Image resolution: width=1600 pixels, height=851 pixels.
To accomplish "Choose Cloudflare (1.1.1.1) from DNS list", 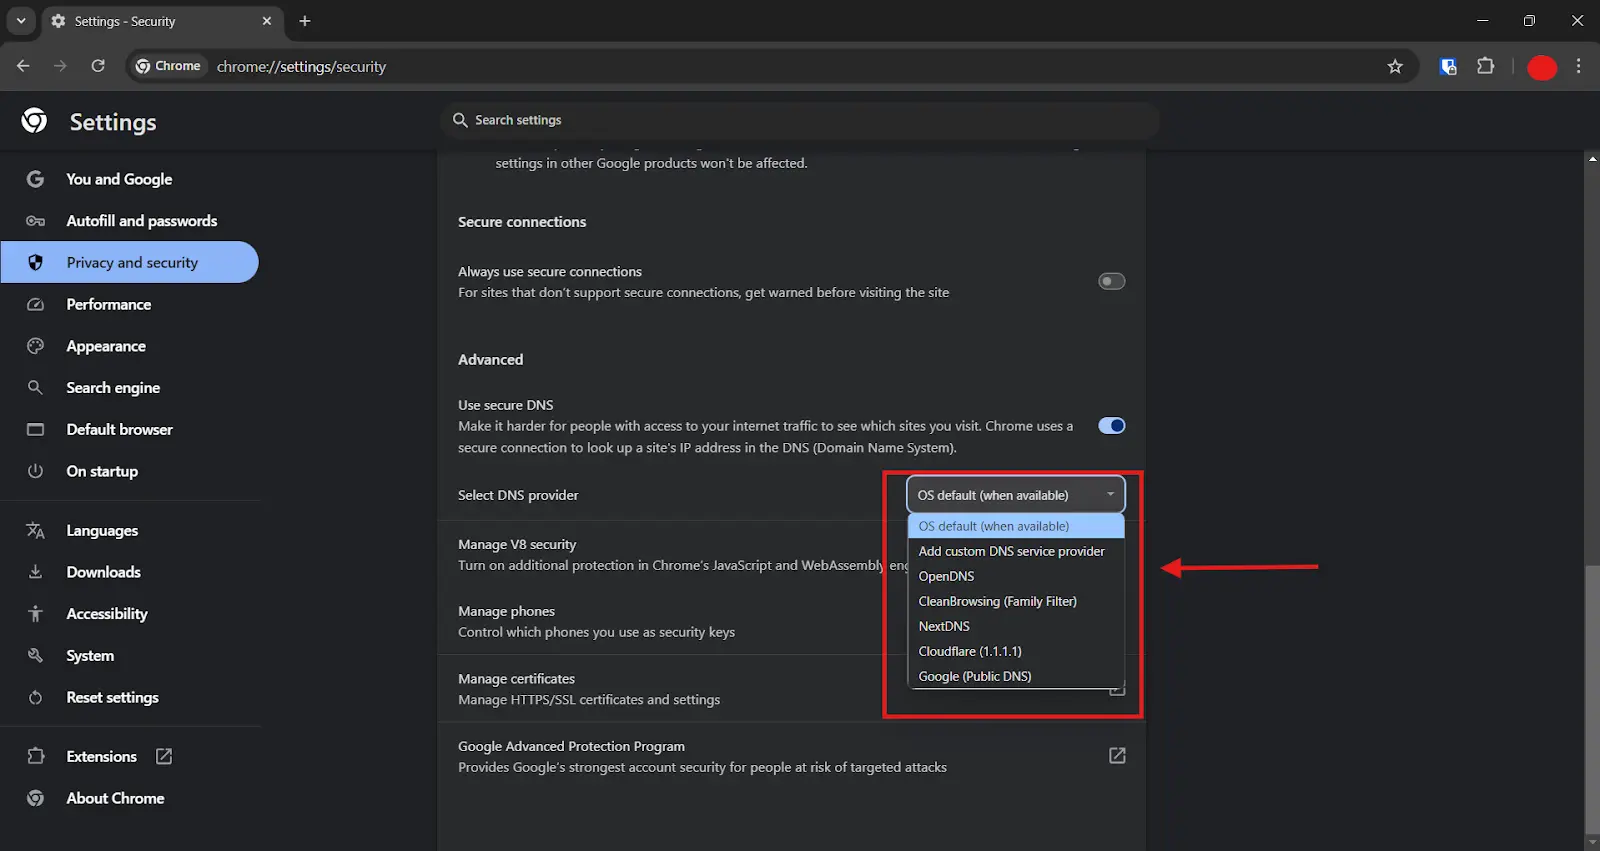I will click(x=970, y=651).
